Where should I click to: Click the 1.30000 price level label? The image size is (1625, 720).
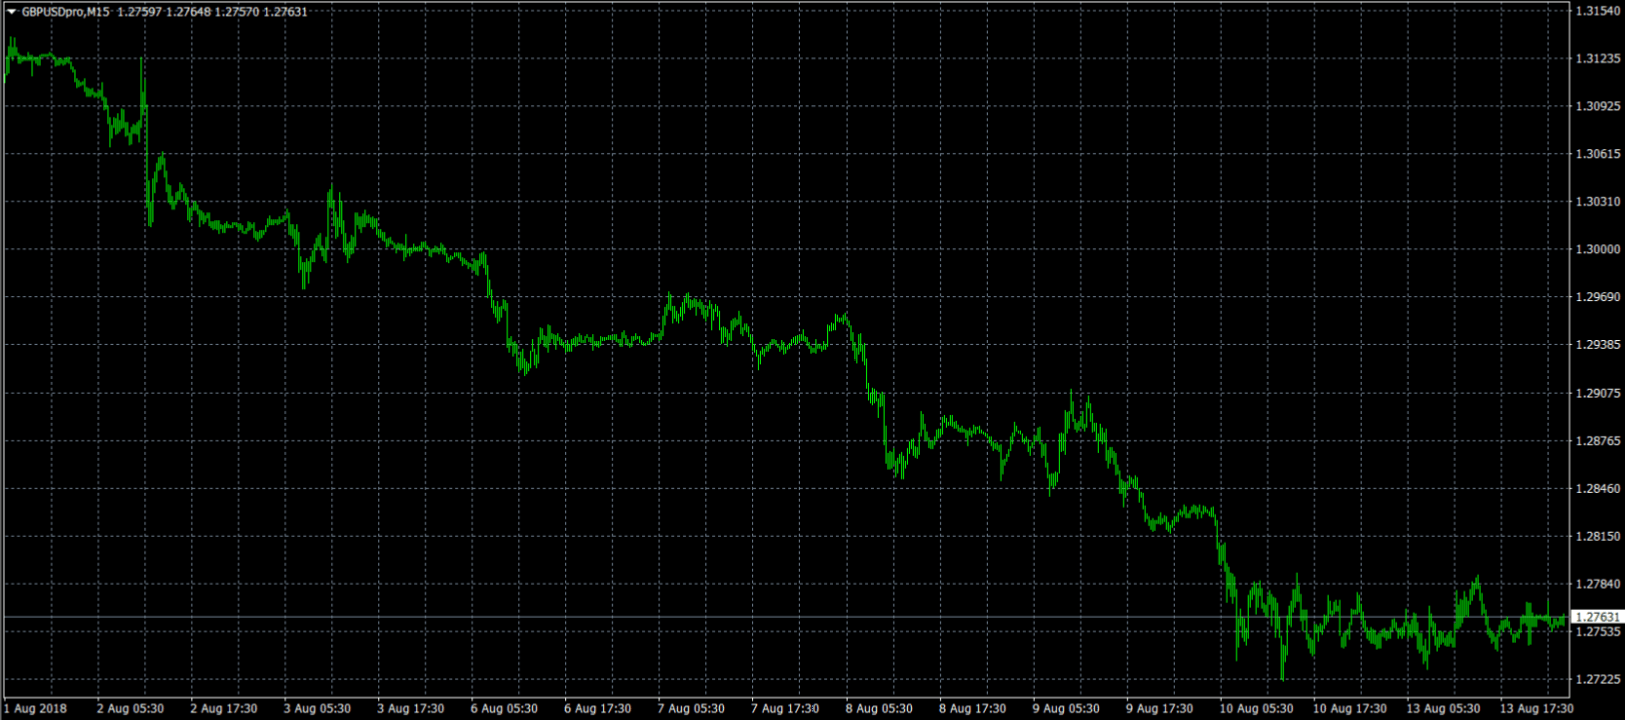click(x=1598, y=250)
